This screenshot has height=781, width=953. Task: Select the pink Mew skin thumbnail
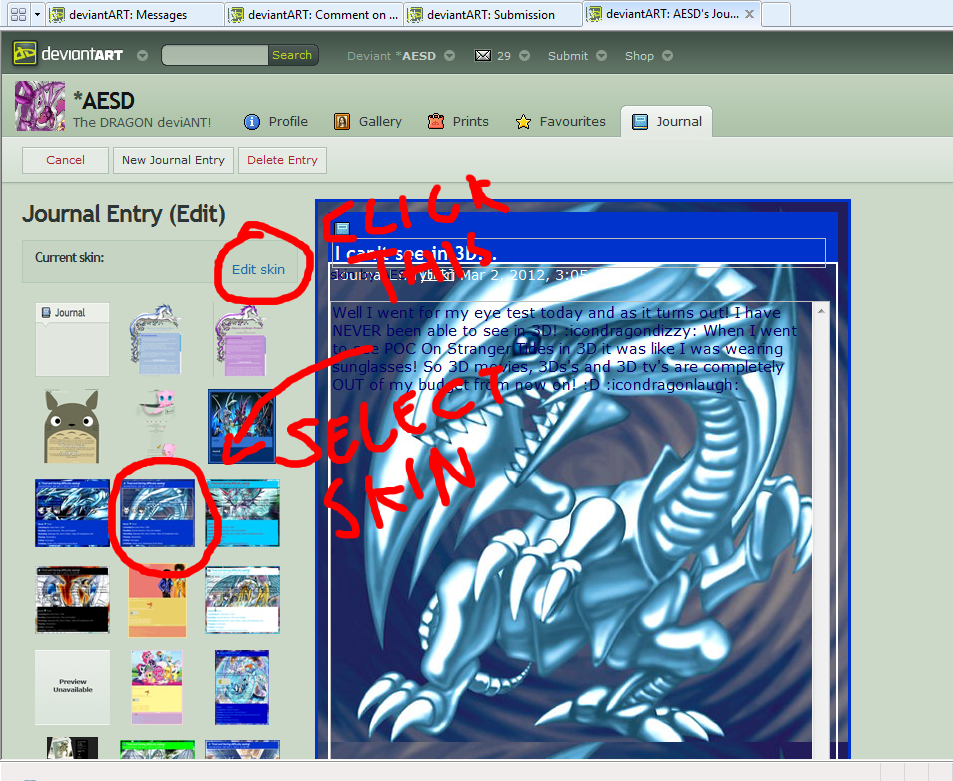pyautogui.click(x=158, y=424)
